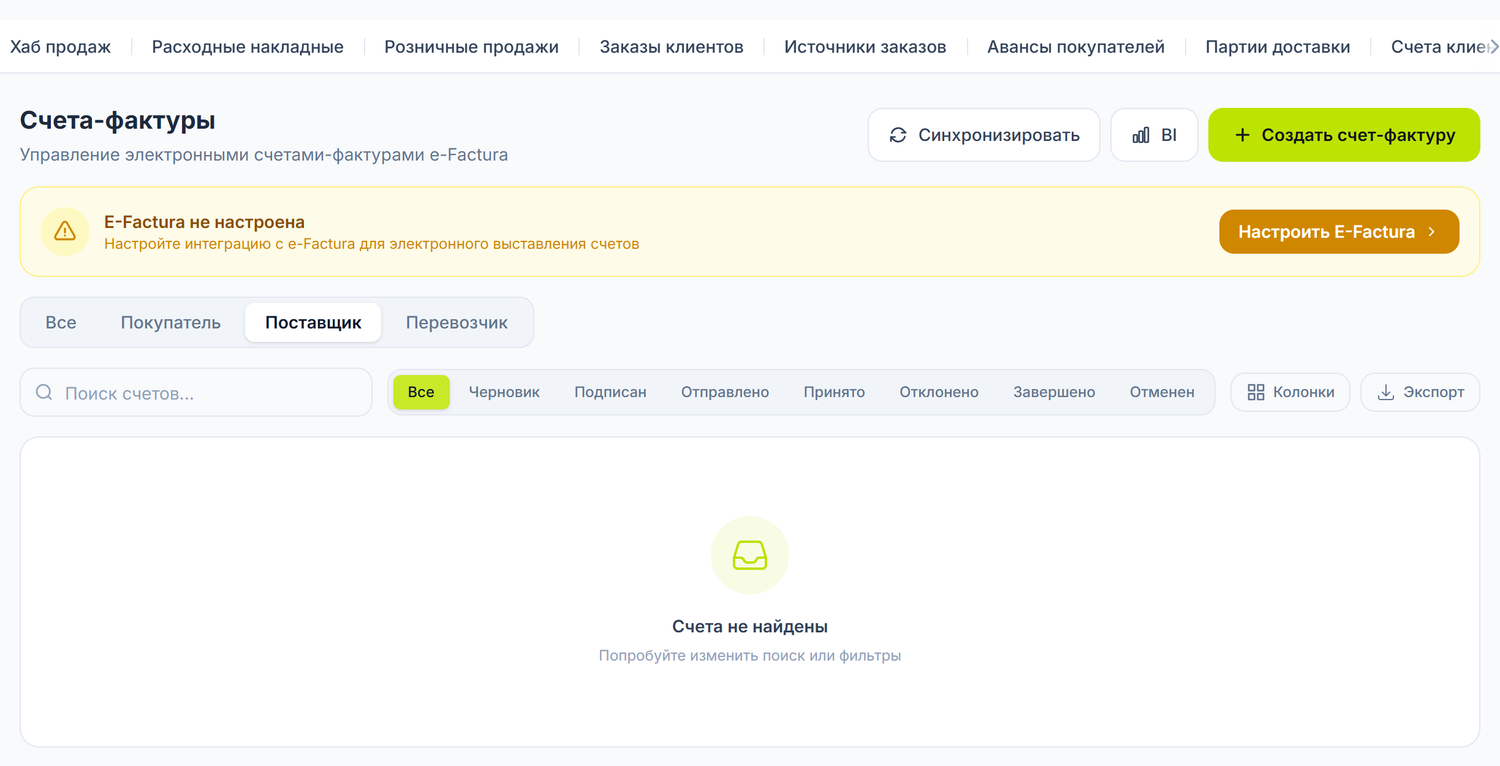The height and width of the screenshot is (766, 1500).
Task: Click the magnifier icon in the search field
Action: pos(44,392)
